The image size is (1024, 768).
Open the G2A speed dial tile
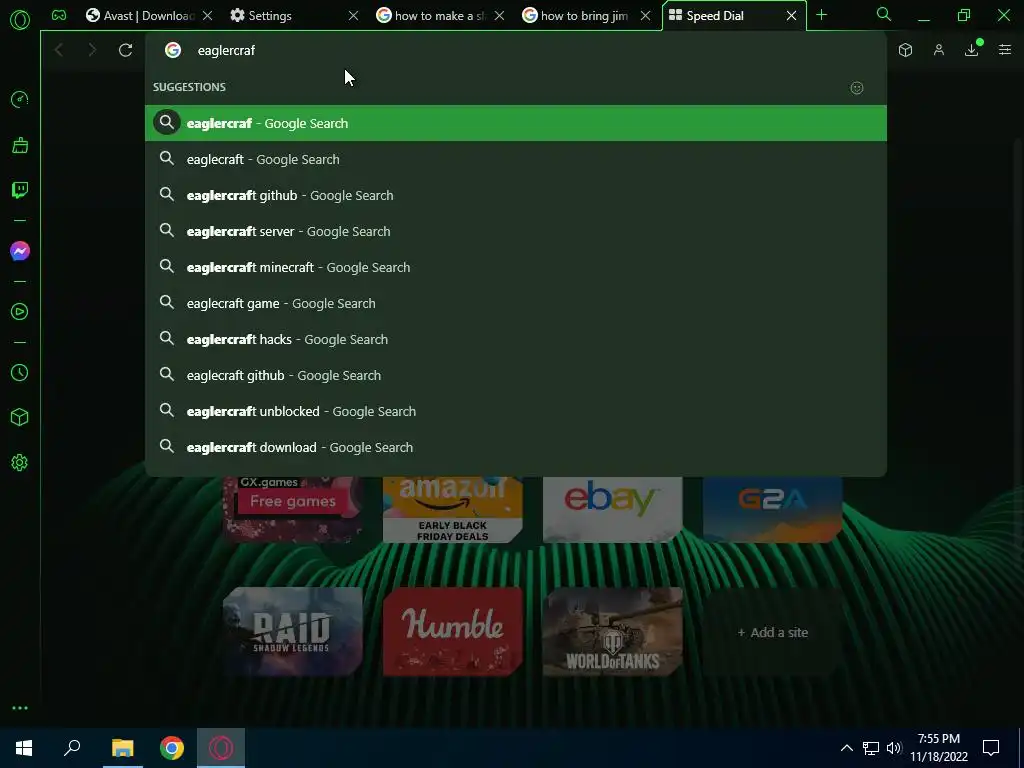[x=773, y=509]
